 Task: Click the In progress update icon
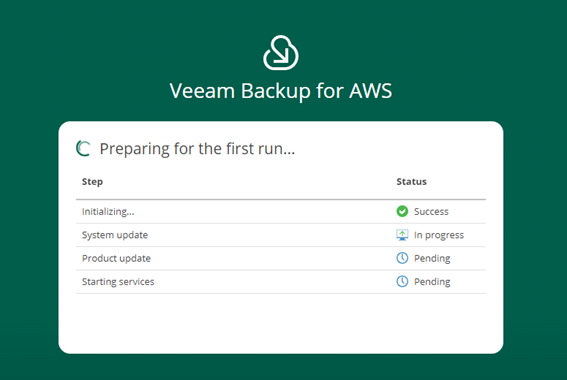click(x=402, y=235)
